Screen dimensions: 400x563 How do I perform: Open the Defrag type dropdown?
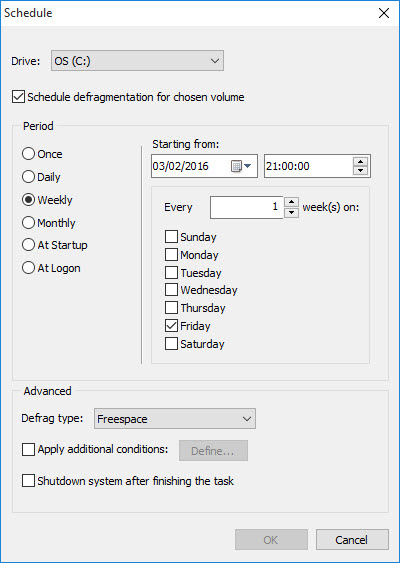[175, 419]
